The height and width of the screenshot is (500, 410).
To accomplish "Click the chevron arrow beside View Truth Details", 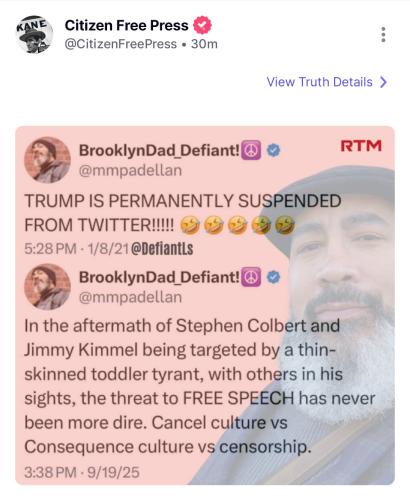I will point(383,82).
